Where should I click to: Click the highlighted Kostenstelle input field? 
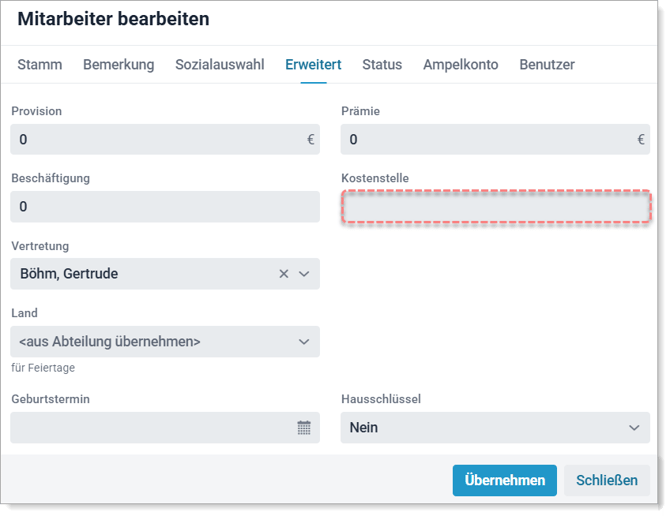496,206
